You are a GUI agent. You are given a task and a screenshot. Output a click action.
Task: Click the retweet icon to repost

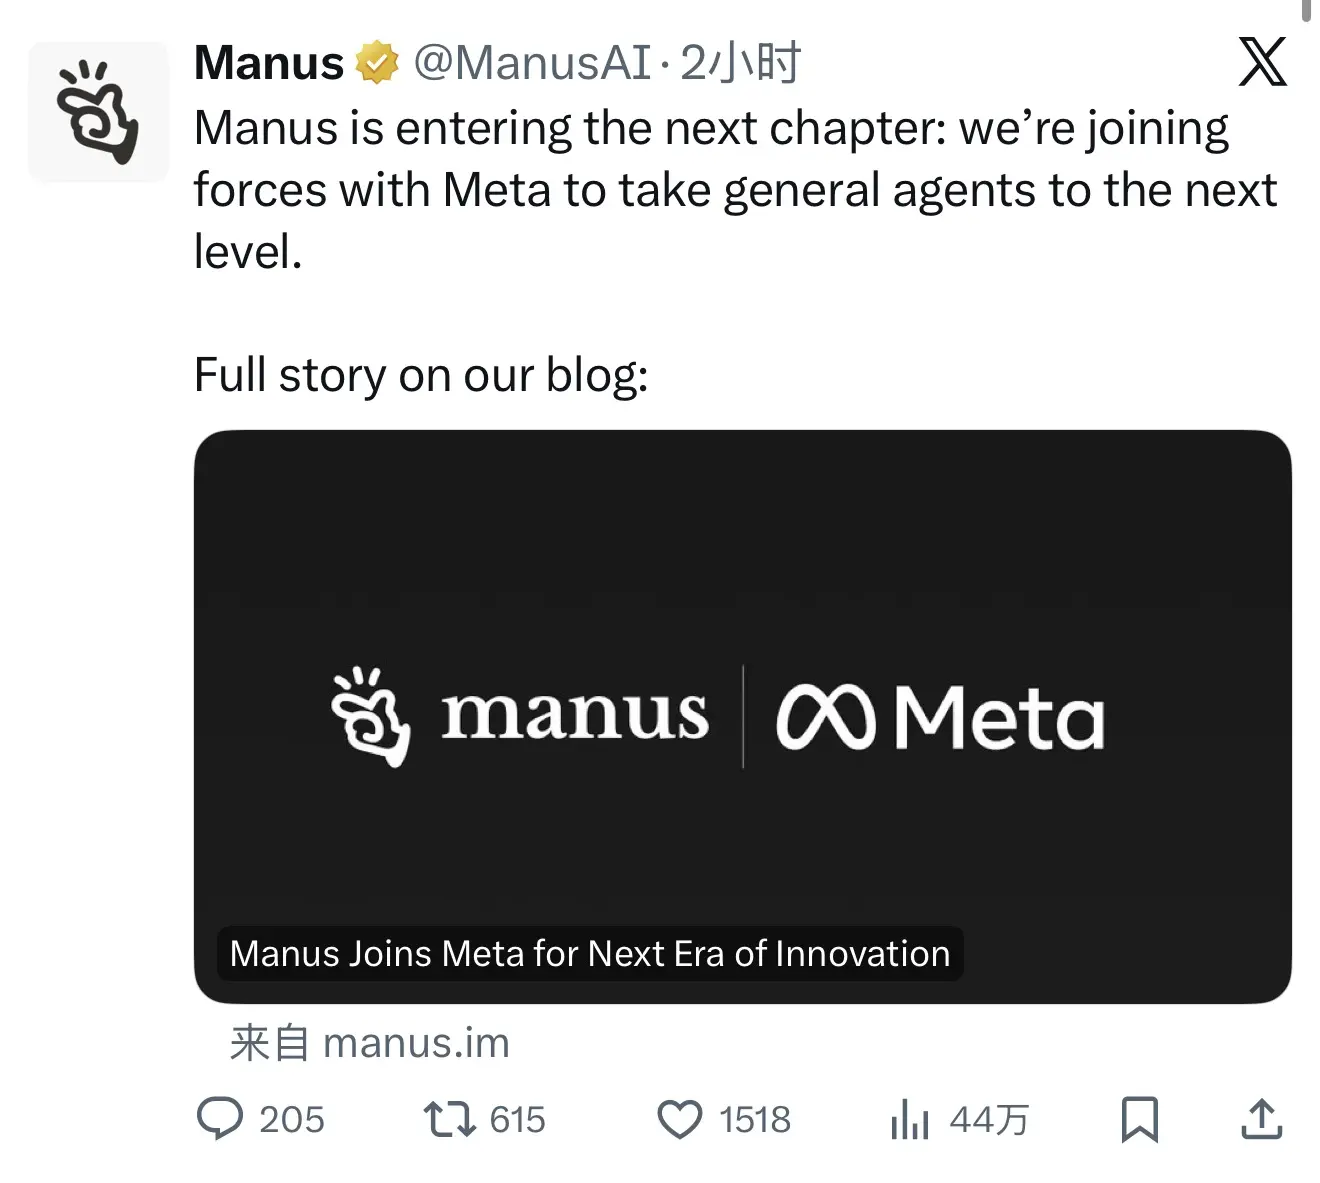pos(449,1119)
